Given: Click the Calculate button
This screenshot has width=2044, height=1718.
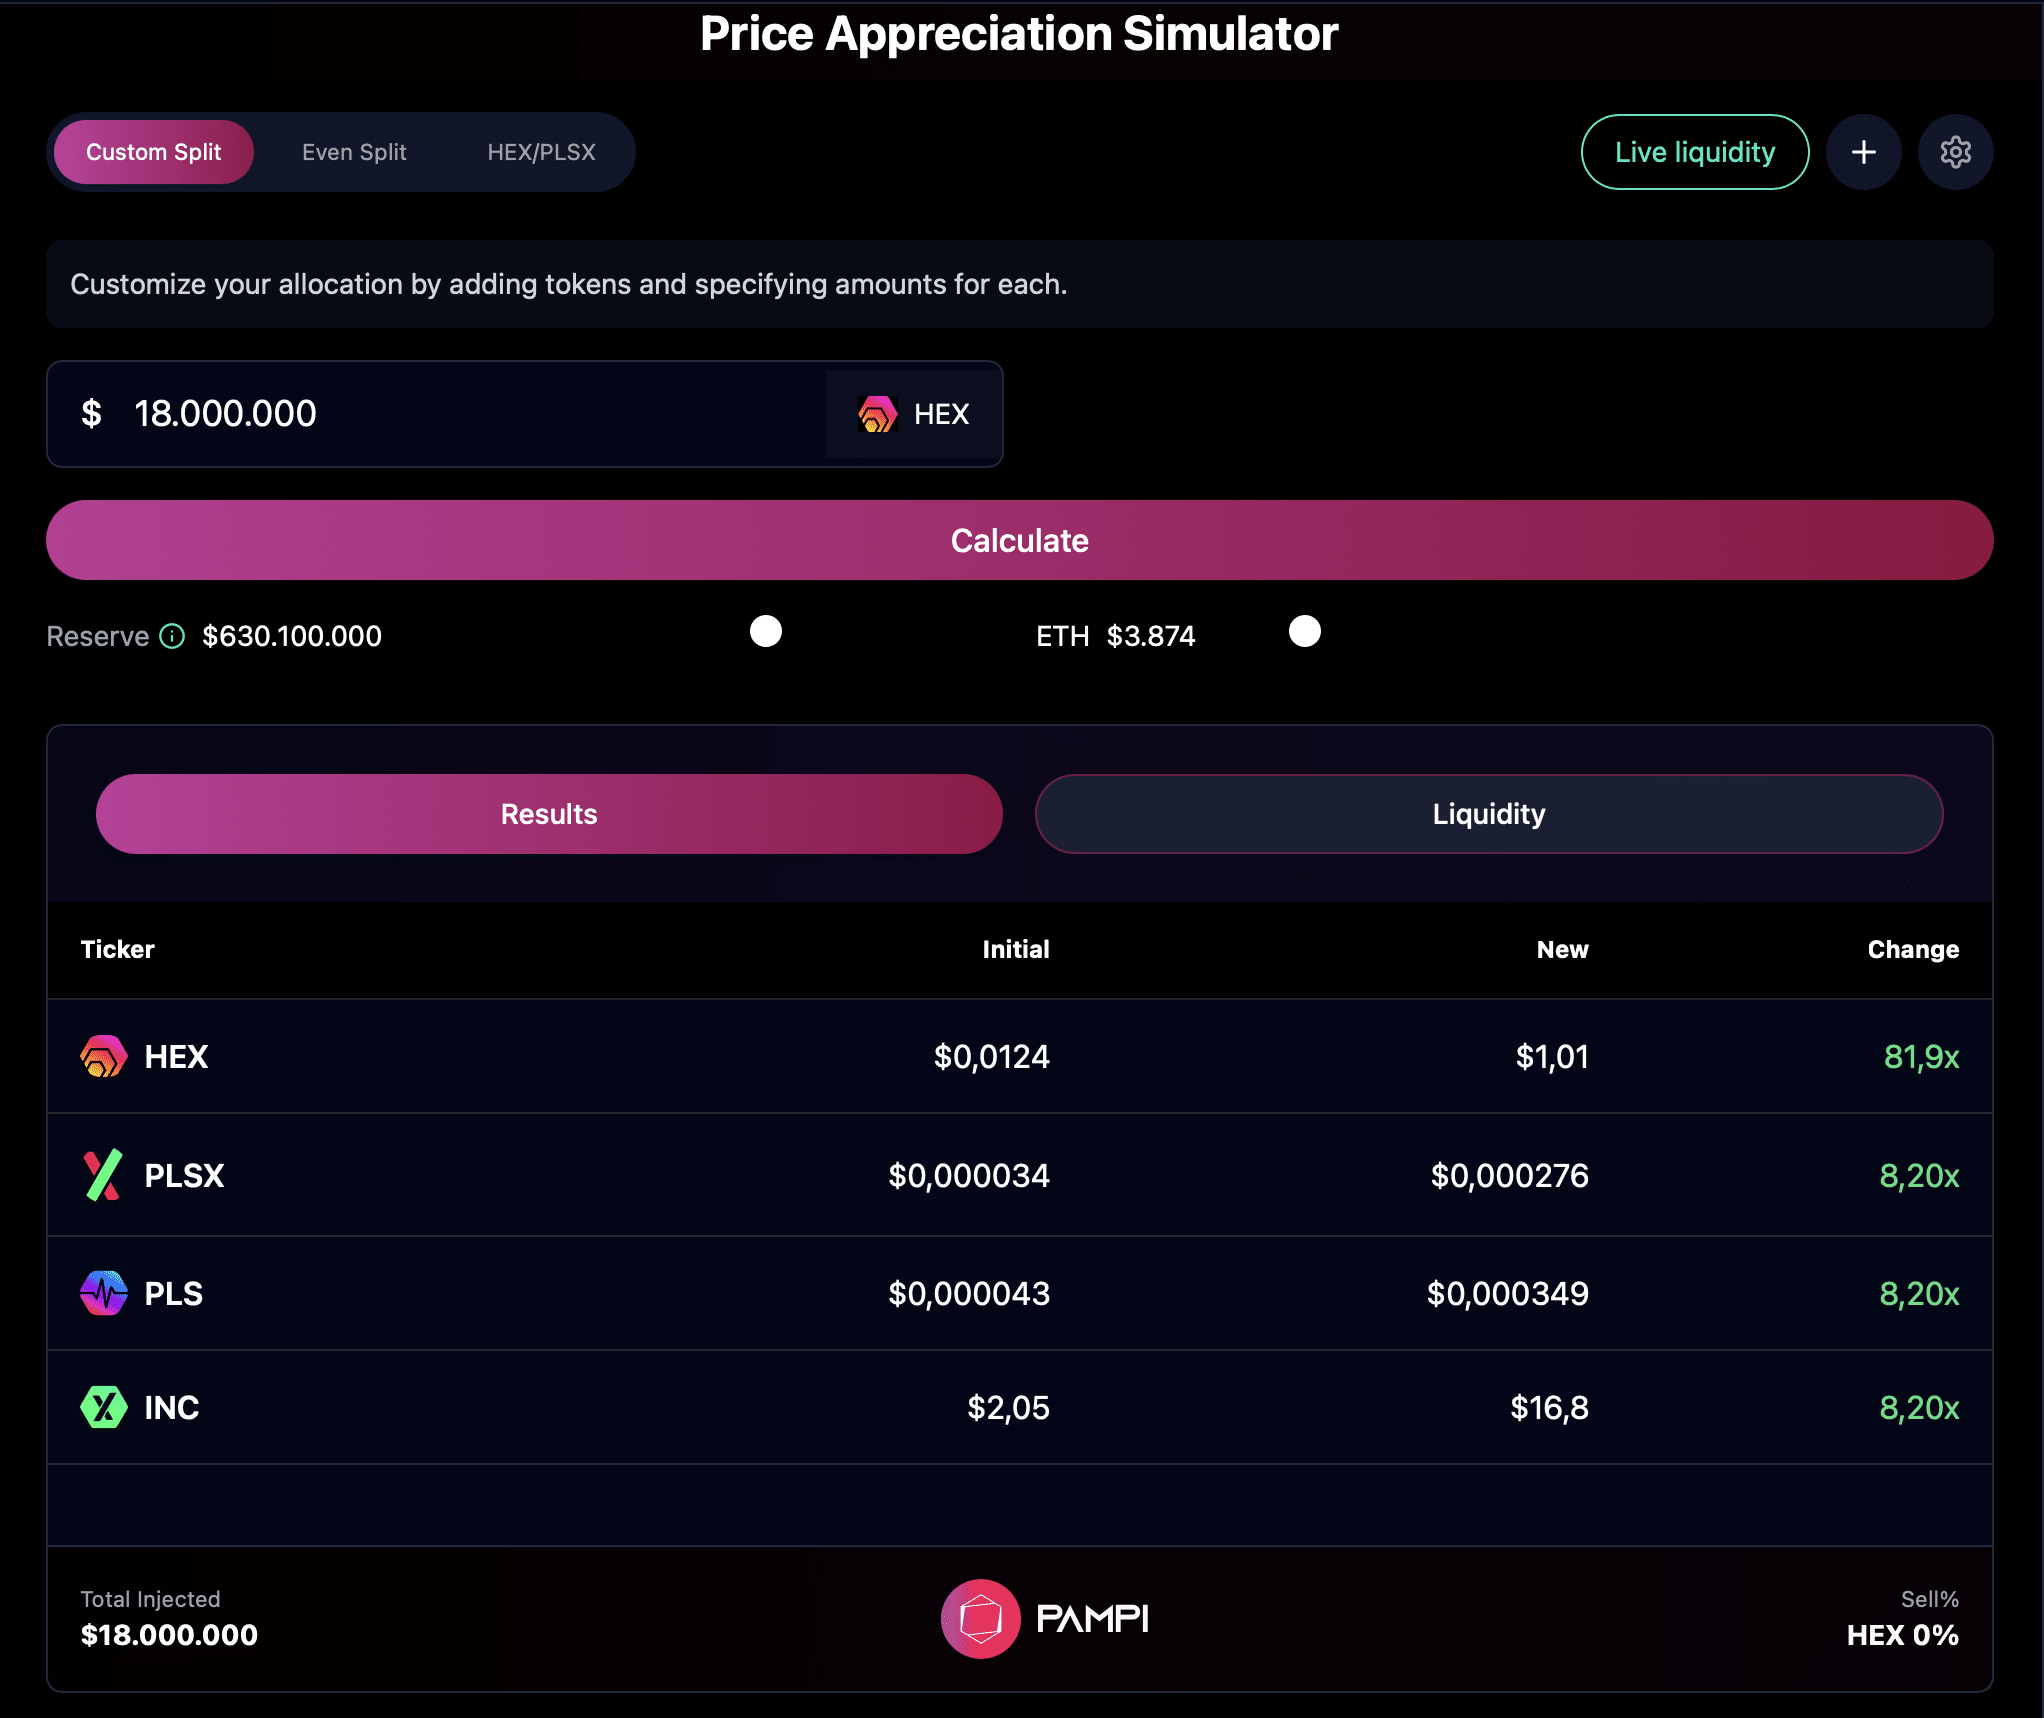Looking at the screenshot, I should point(1019,540).
